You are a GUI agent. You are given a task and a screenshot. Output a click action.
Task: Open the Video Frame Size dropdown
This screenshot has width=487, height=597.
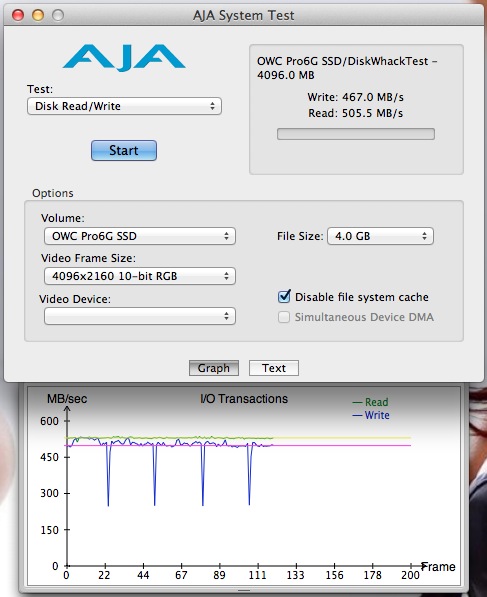coord(140,276)
